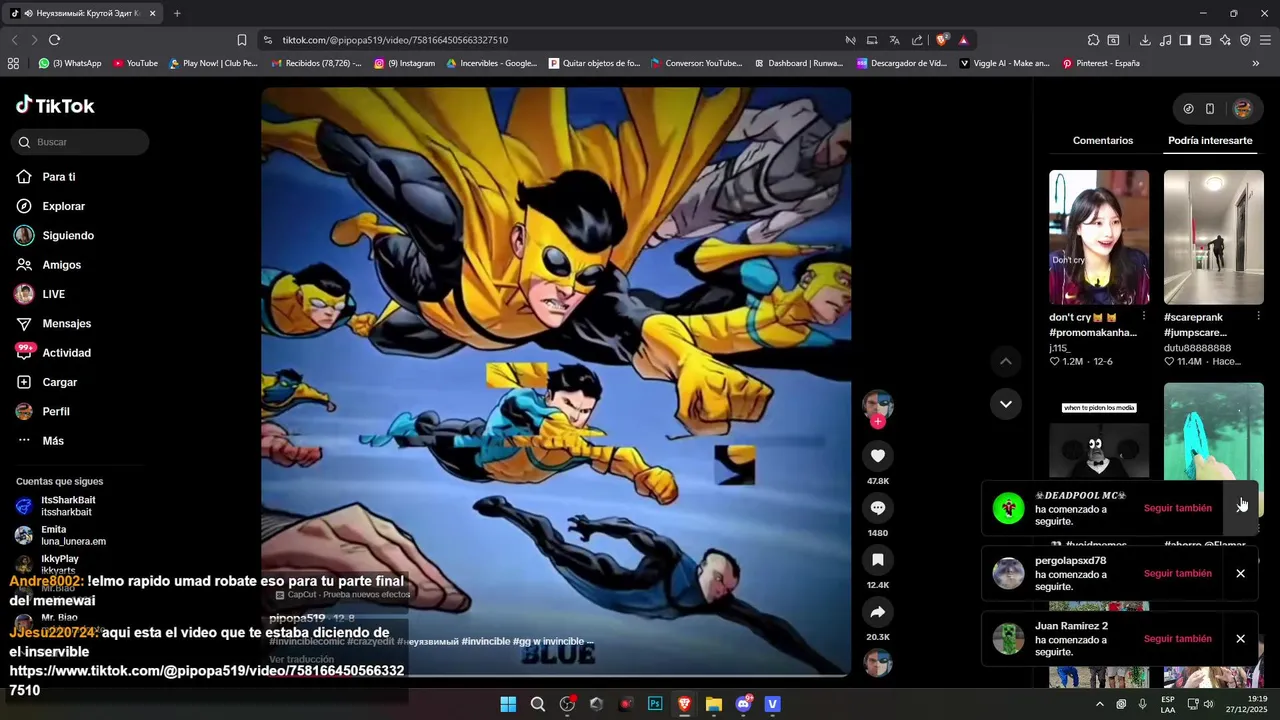Switch to Podría interesarte tab
The image size is (1280, 720).
1210,141
